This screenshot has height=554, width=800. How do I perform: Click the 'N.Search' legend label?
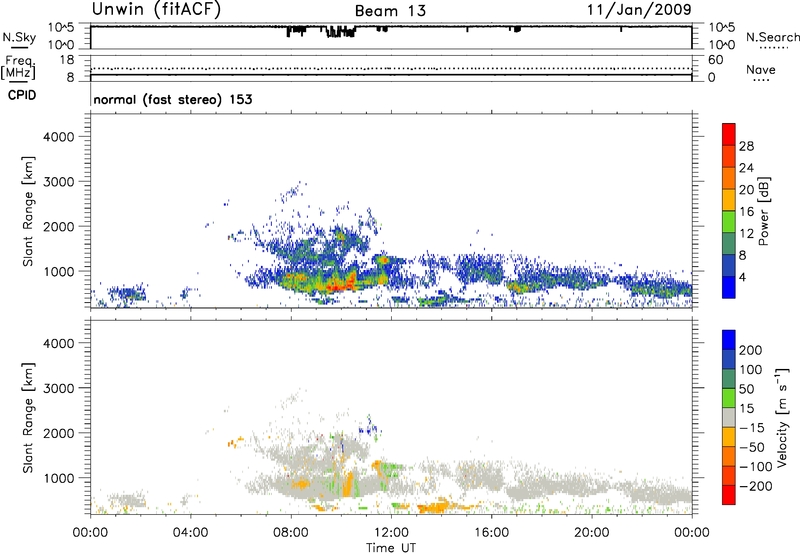tap(772, 37)
